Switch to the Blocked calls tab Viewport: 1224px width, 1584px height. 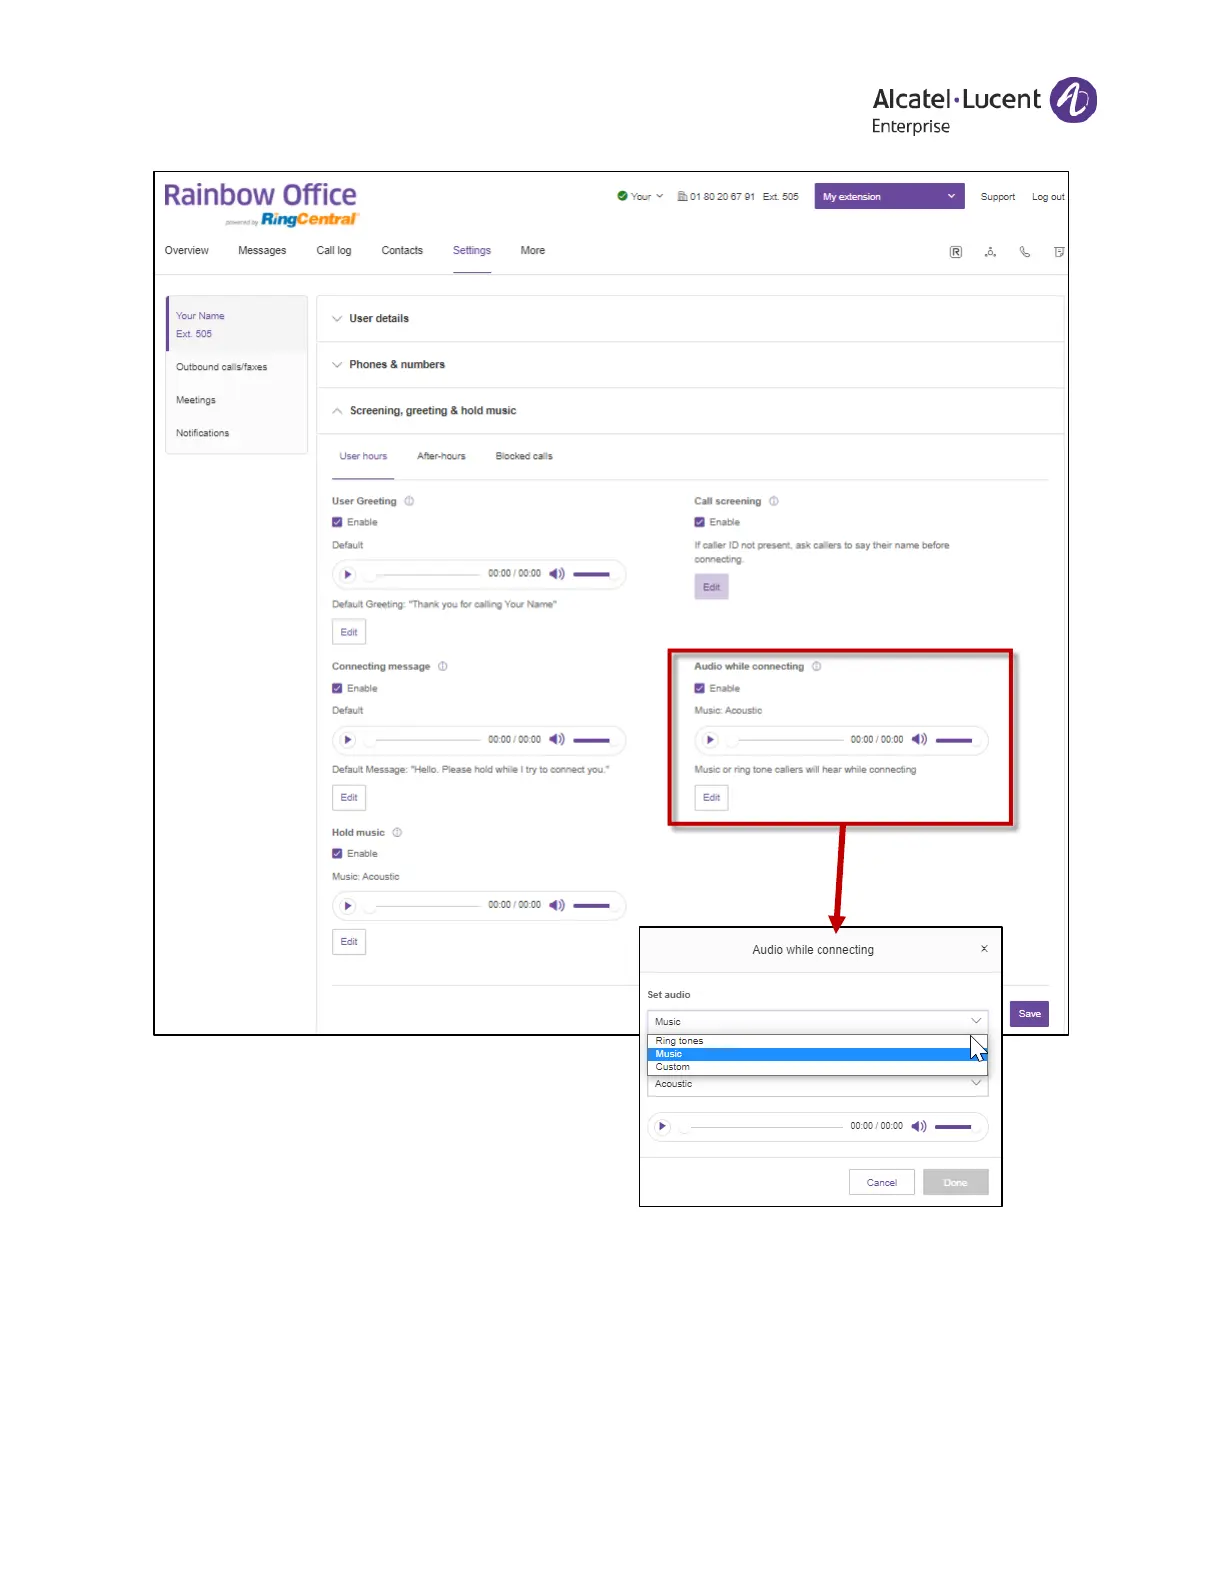pyautogui.click(x=524, y=456)
